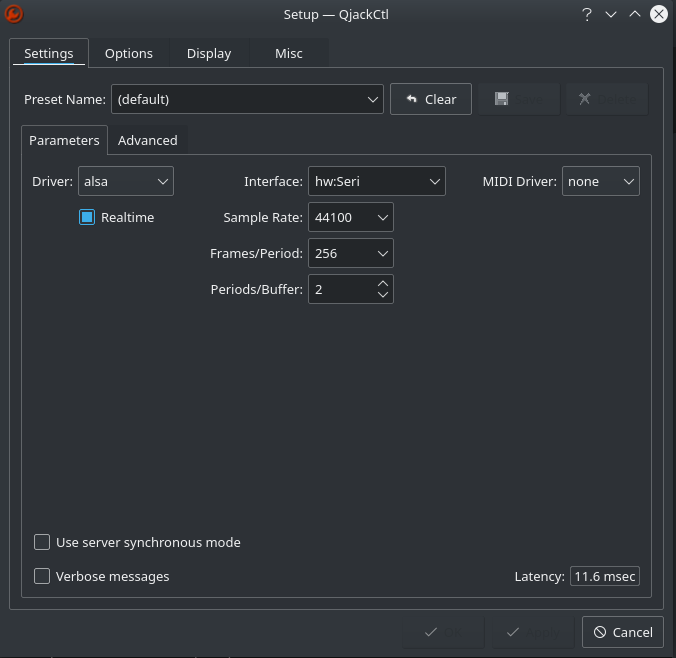This screenshot has width=676, height=658.
Task: Enable Use server synchronous mode
Action: point(42,542)
